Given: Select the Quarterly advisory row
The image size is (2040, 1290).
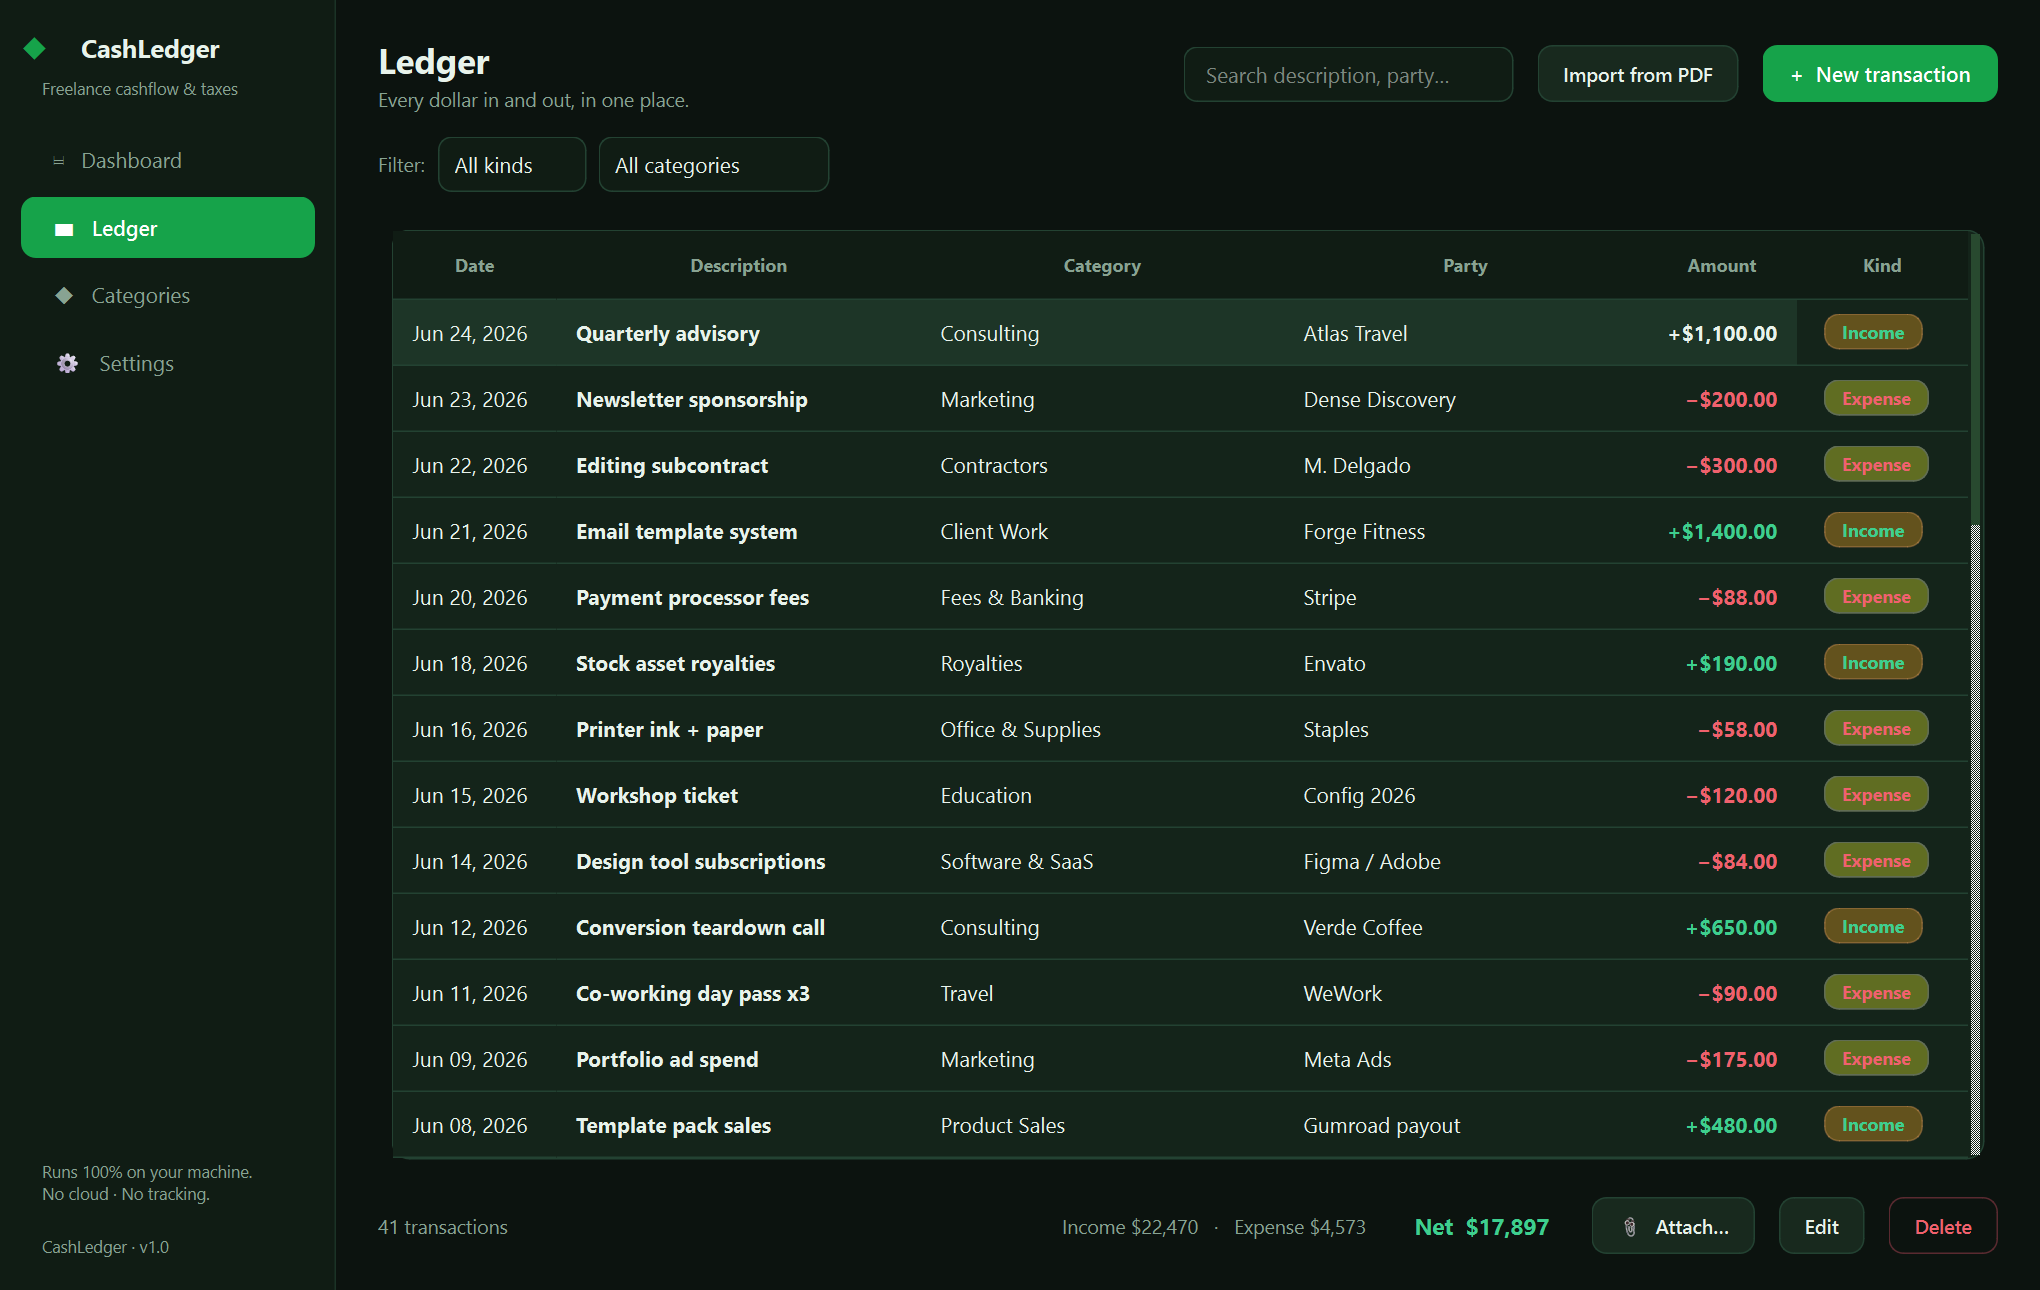Looking at the screenshot, I should [1180, 333].
